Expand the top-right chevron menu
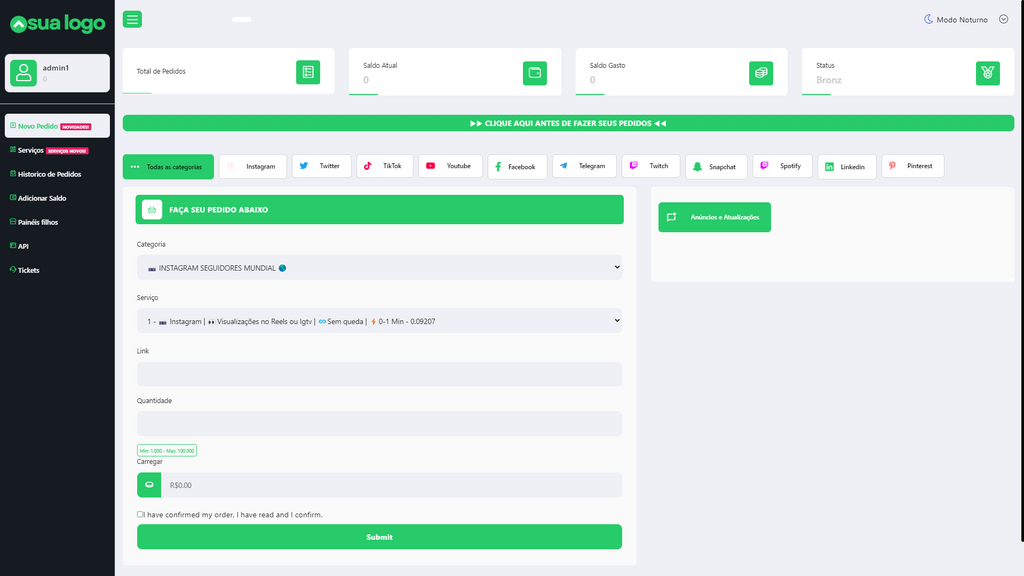 (x=1003, y=19)
